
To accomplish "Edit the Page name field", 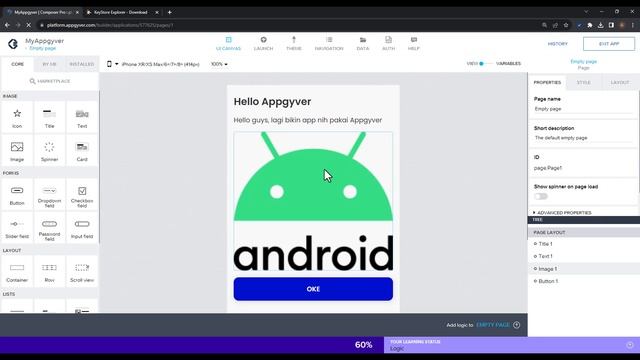I will click(583, 109).
